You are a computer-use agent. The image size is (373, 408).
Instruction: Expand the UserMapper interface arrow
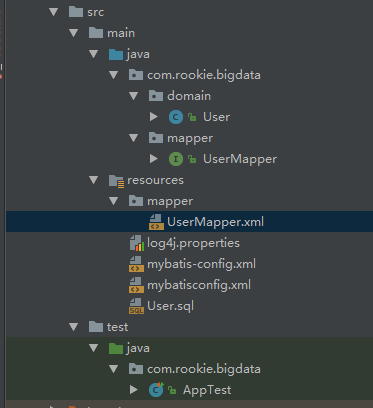pos(154,159)
